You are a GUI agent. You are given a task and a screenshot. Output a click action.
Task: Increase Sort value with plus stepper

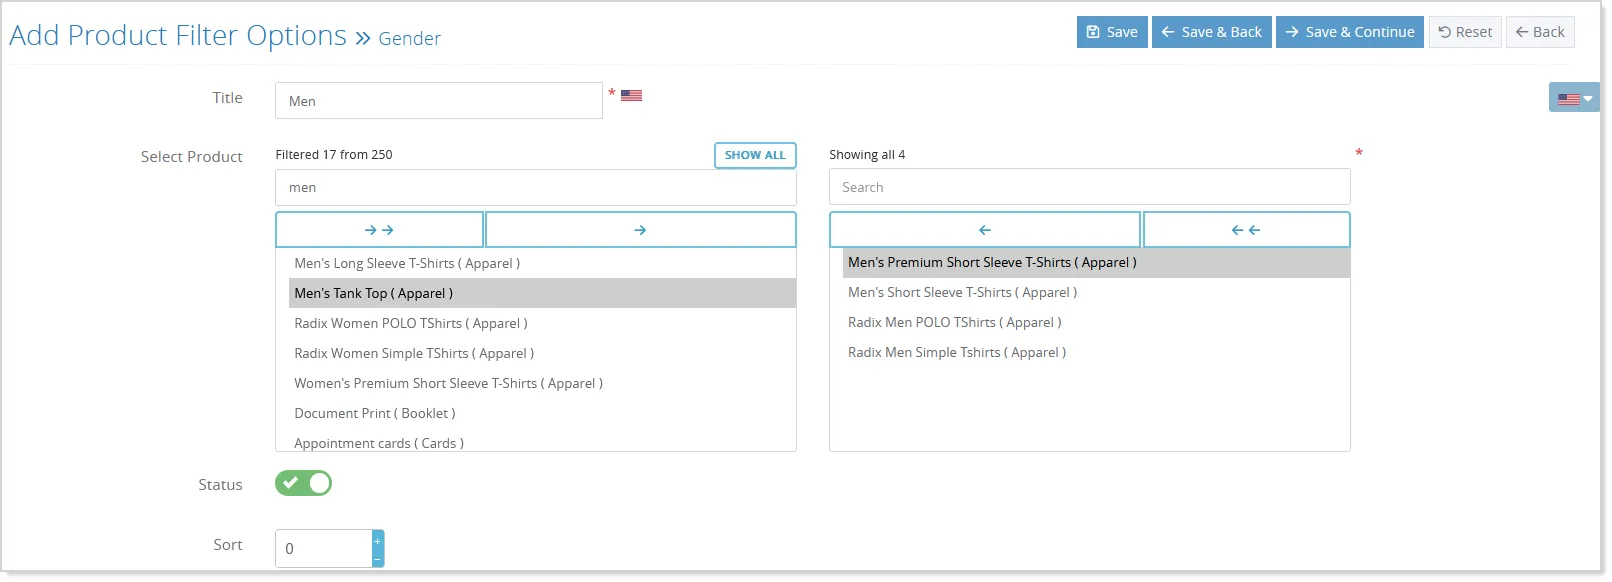pyautogui.click(x=378, y=540)
